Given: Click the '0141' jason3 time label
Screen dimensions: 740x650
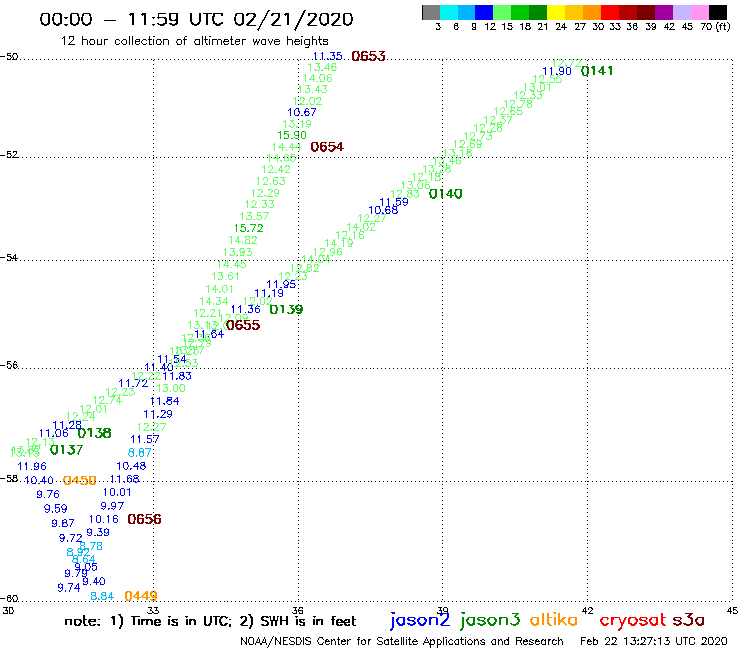Looking at the screenshot, I should tap(597, 71).
